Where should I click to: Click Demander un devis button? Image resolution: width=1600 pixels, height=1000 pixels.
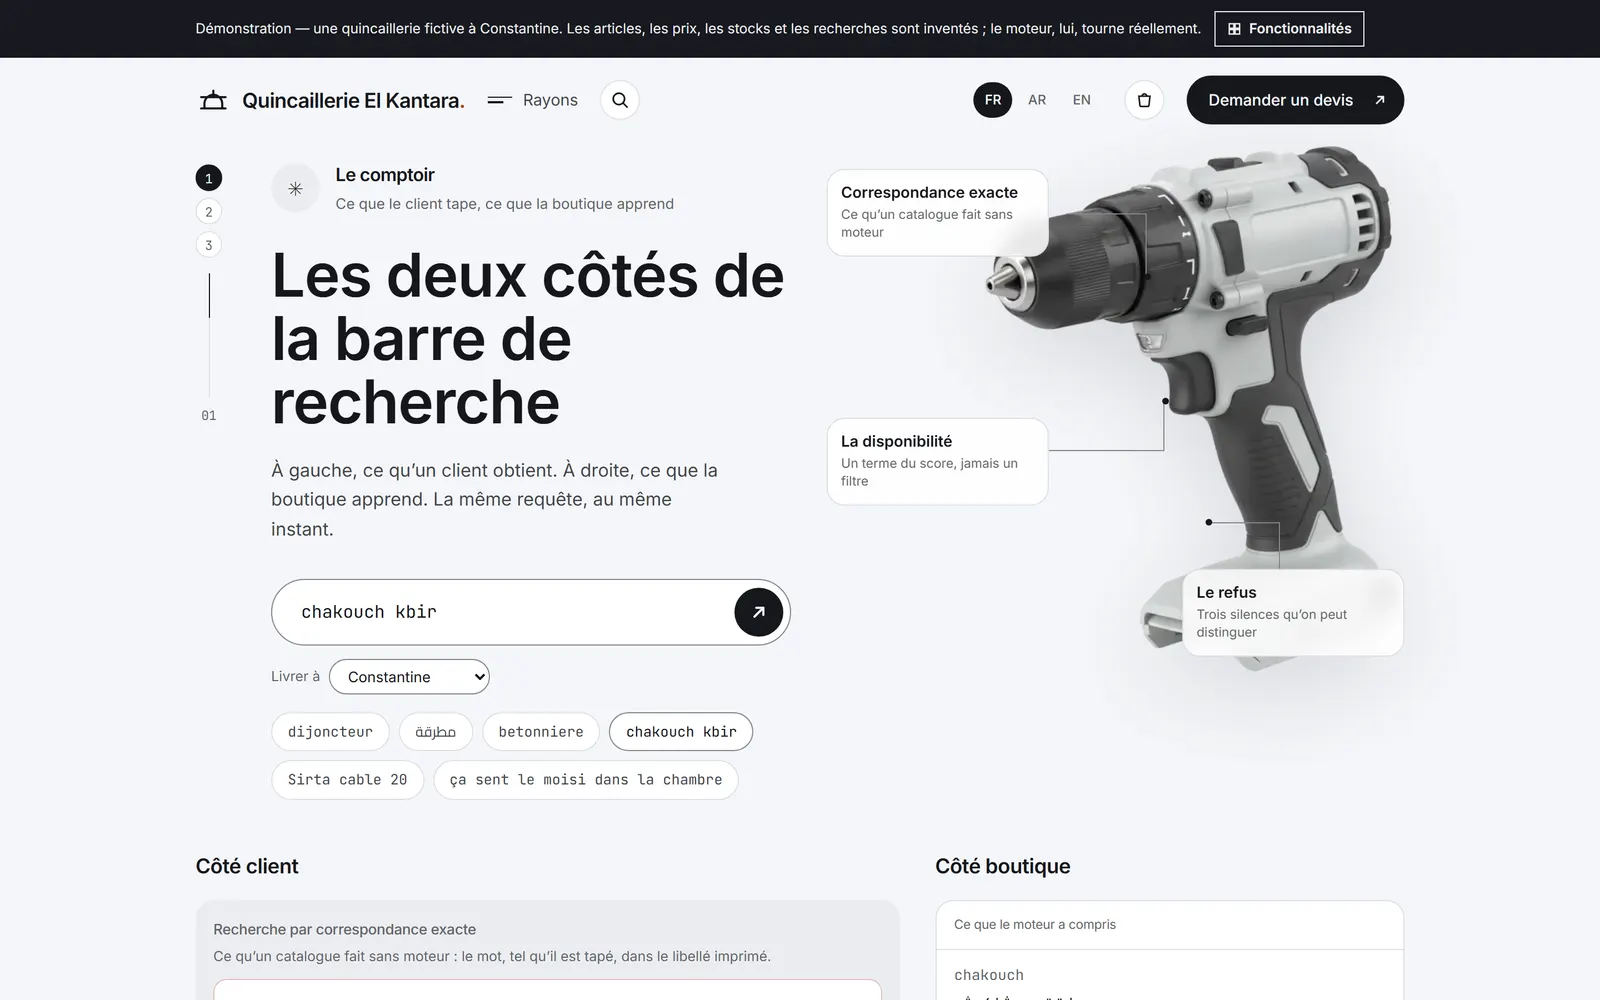[1295, 100]
